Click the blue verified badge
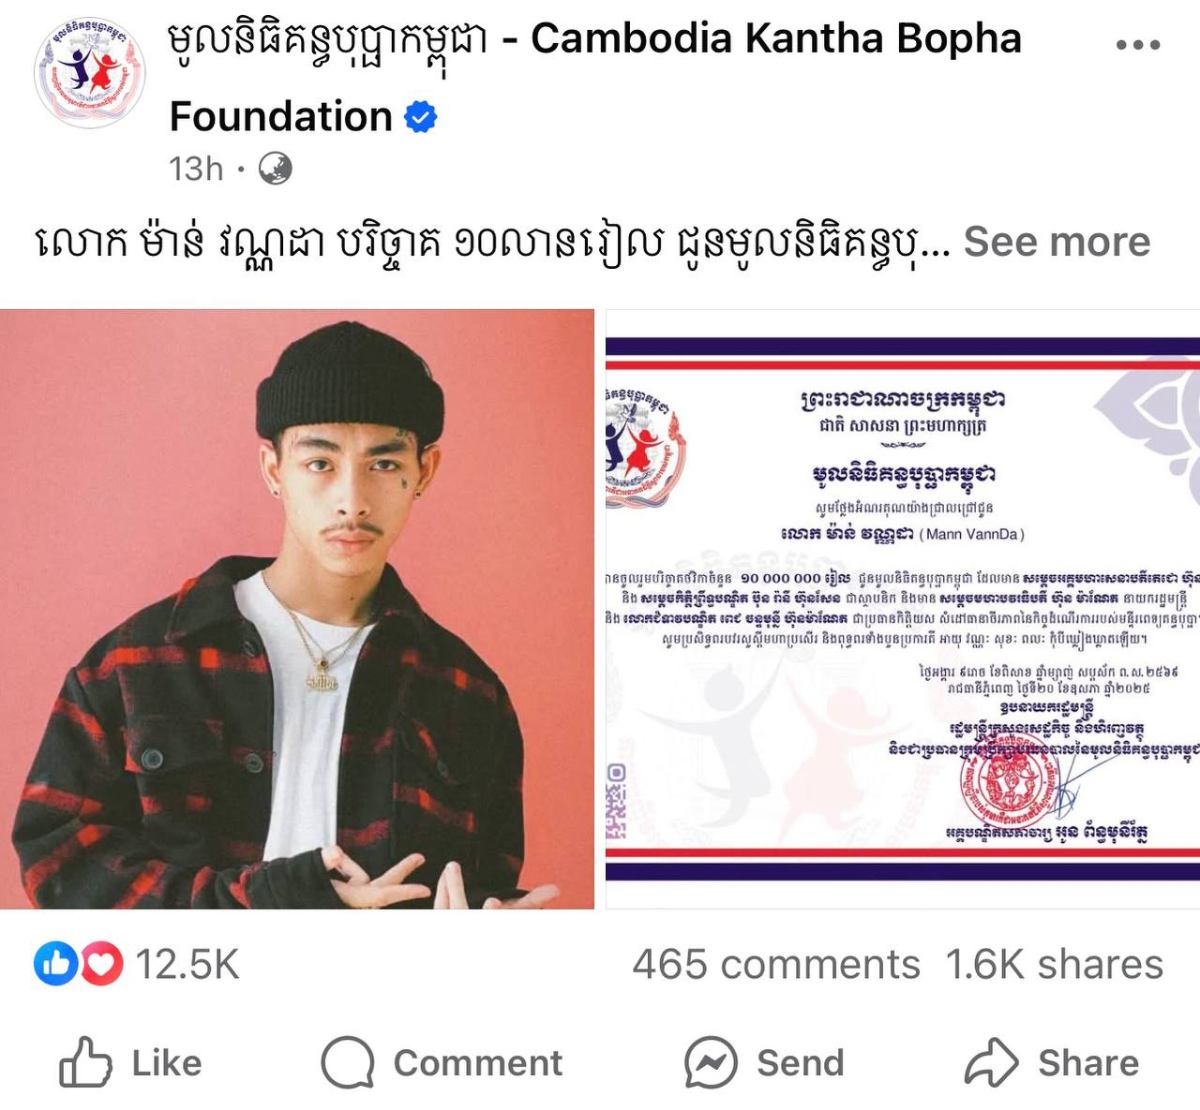 pos(421,117)
